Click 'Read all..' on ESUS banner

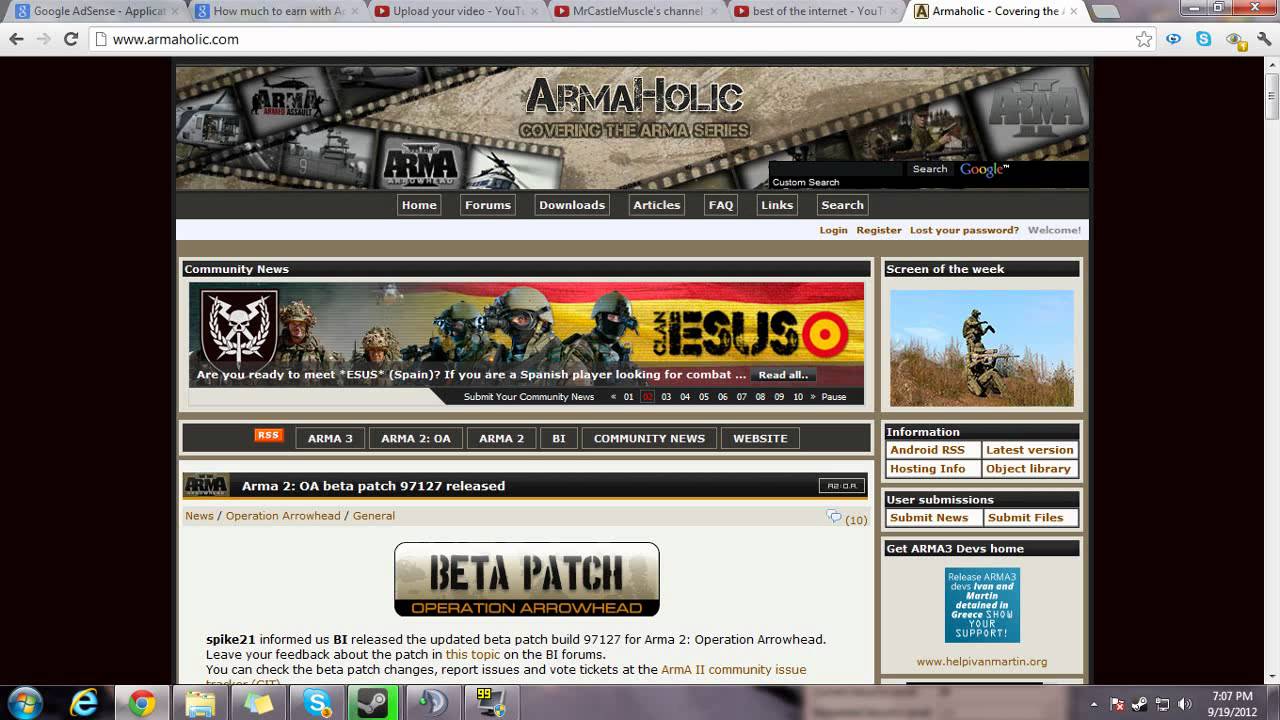(x=783, y=375)
